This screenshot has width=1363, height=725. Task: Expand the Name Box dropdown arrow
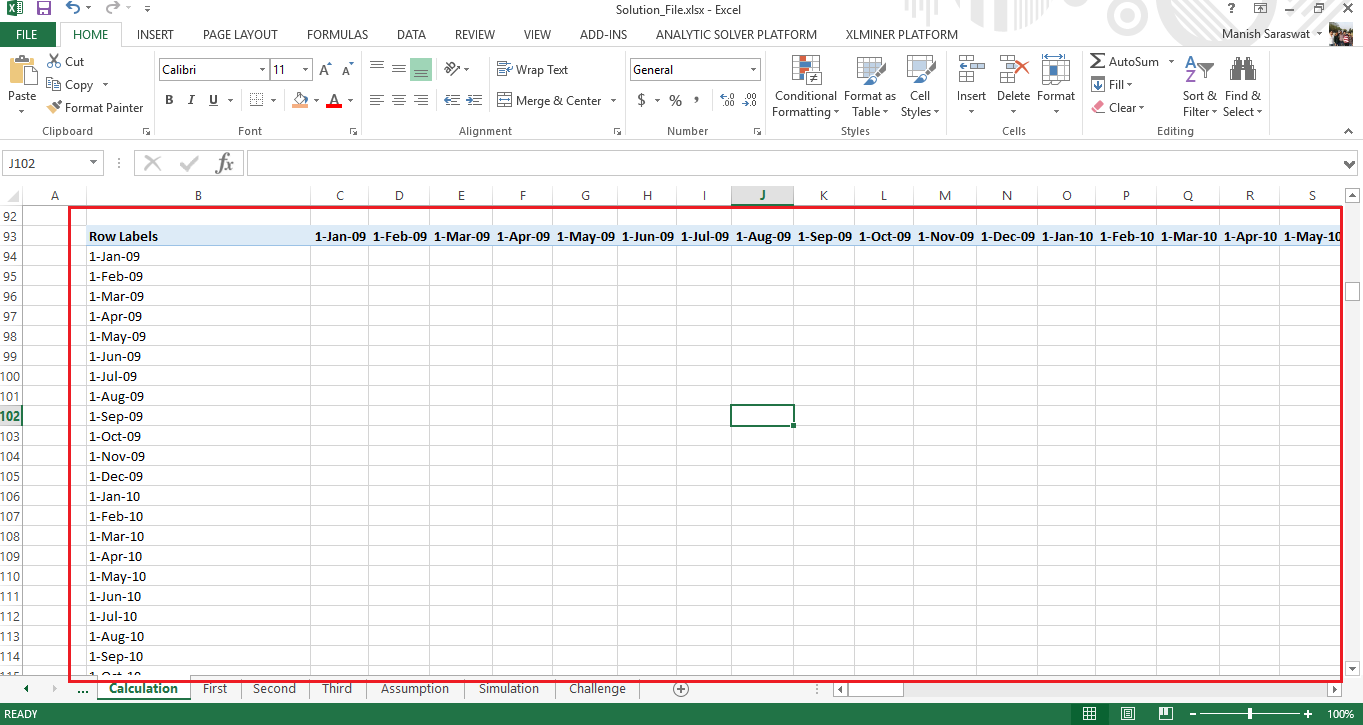pos(94,163)
